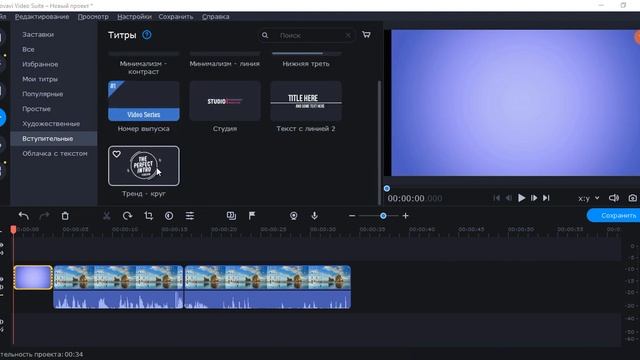Screen dimensions: 640x360
Task: Open the shopping cart store icon
Action: point(366,35)
